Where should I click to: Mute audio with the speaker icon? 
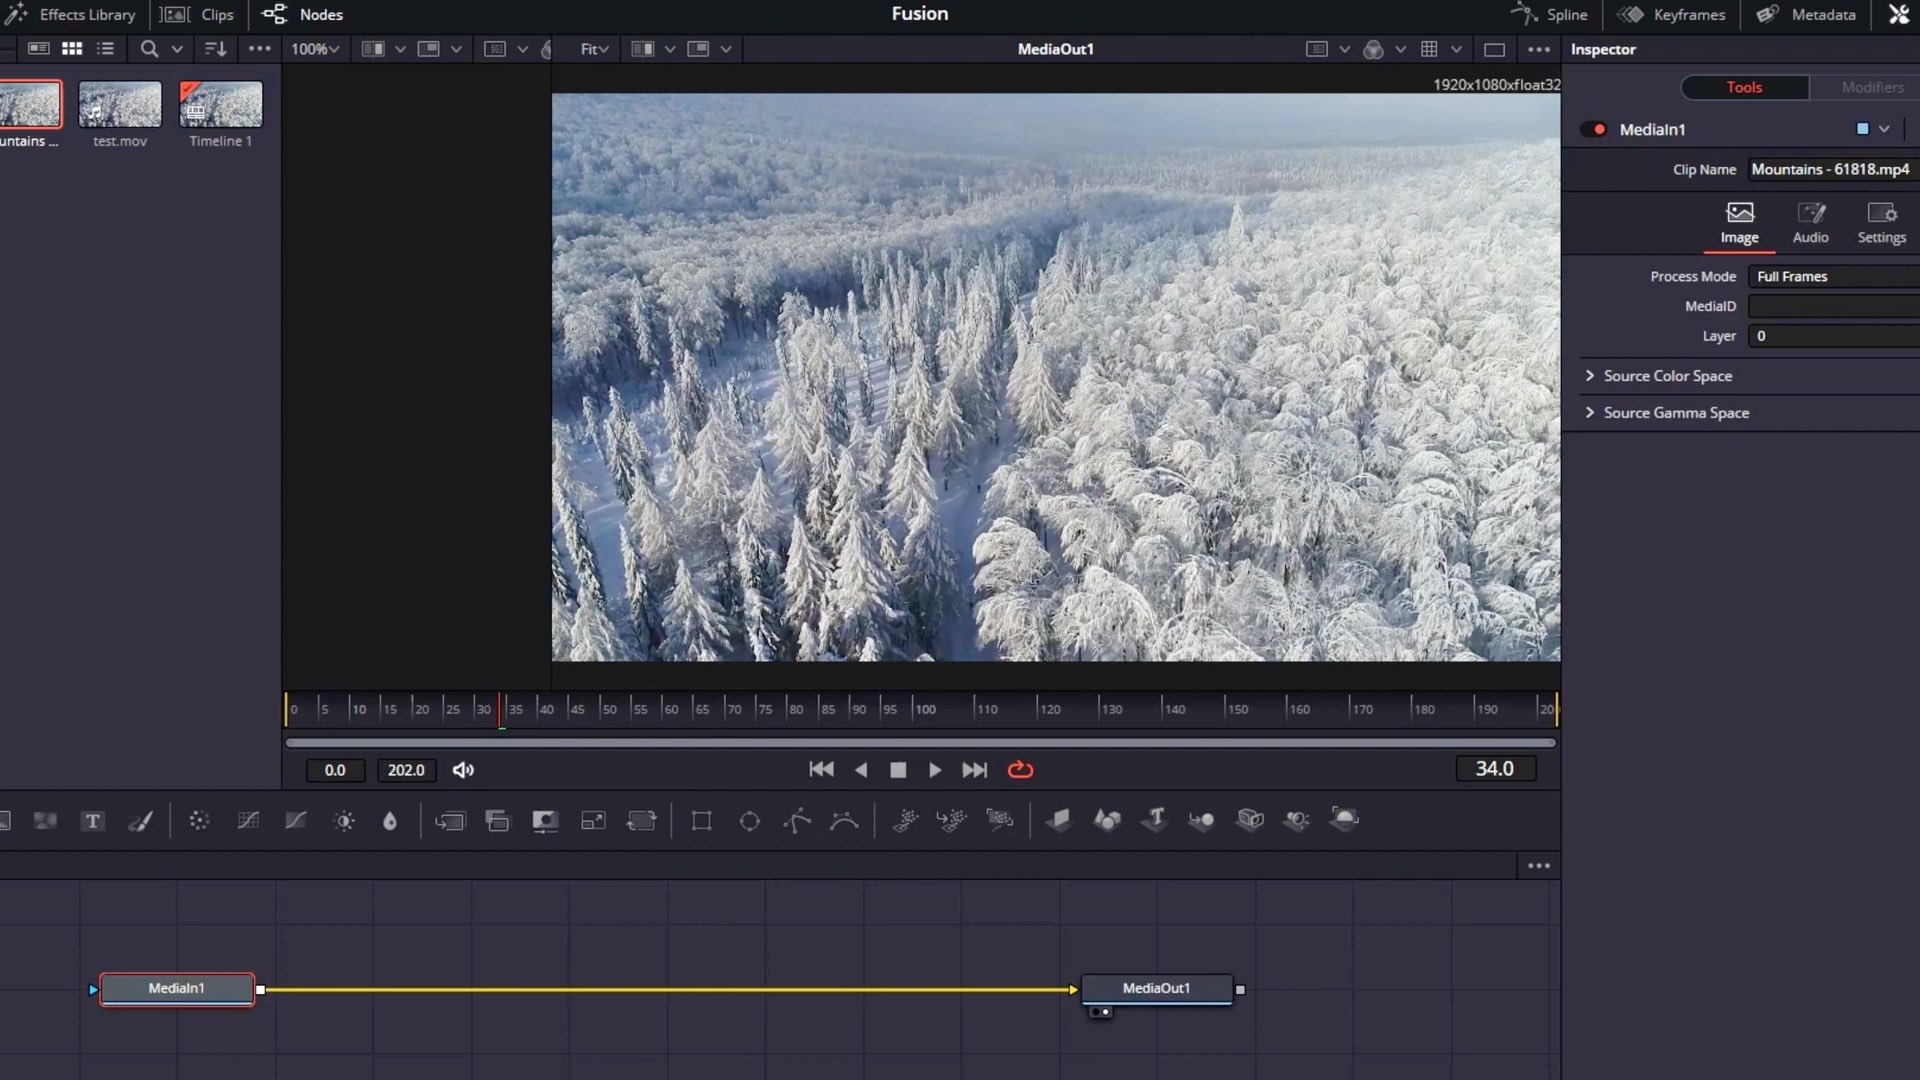coord(463,769)
